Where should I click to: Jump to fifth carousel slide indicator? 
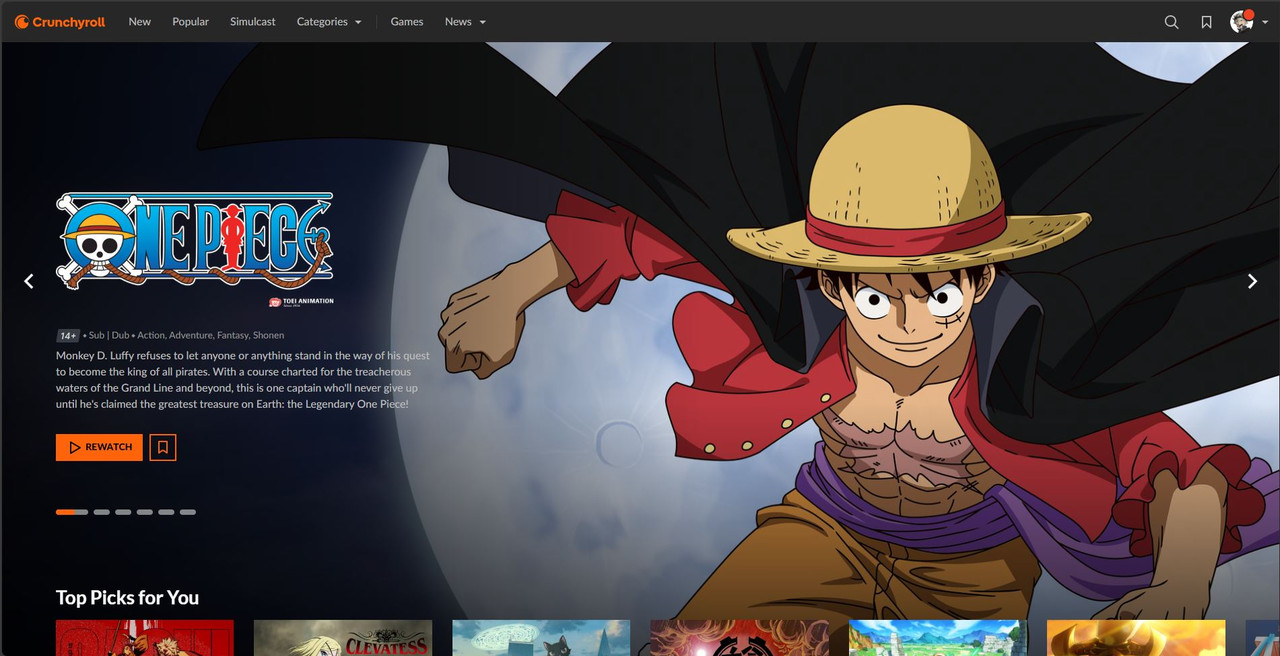tap(166, 512)
